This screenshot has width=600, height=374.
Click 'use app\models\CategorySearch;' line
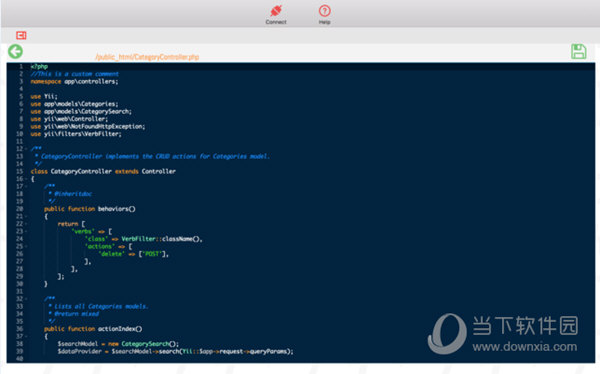[x=81, y=111]
